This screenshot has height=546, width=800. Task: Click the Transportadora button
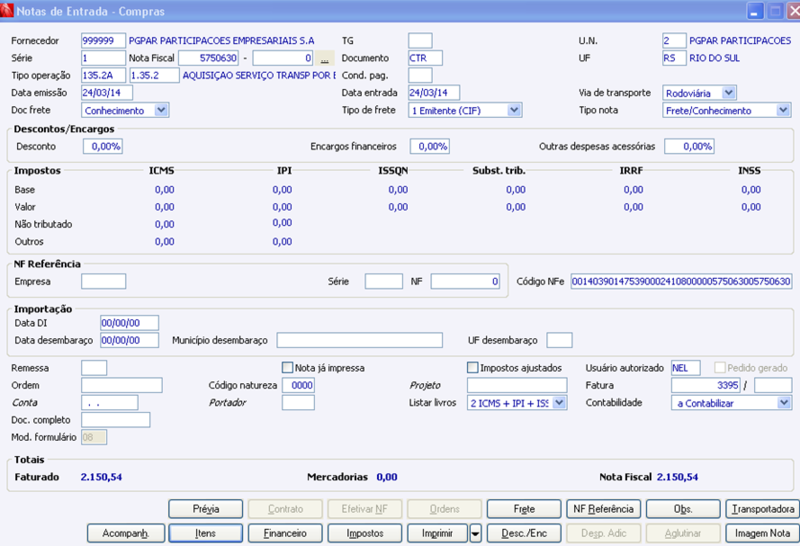pos(764,509)
